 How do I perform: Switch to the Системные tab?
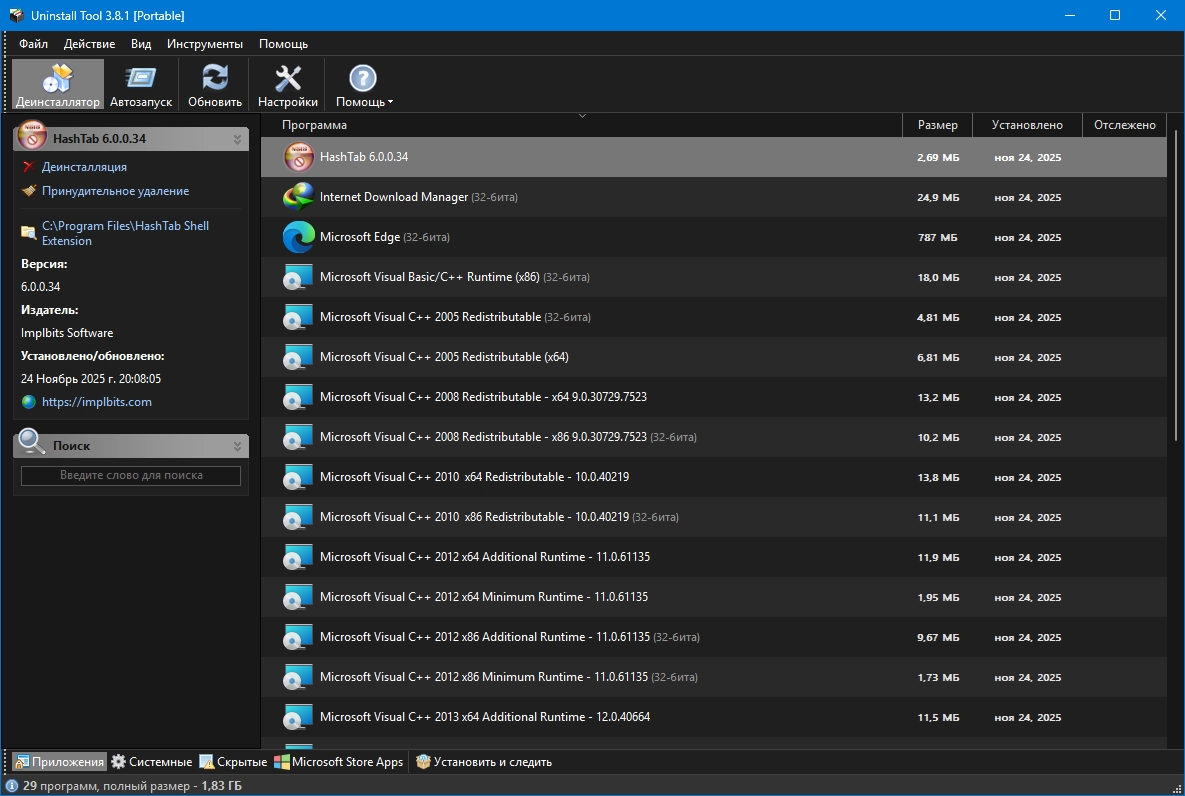coord(151,762)
